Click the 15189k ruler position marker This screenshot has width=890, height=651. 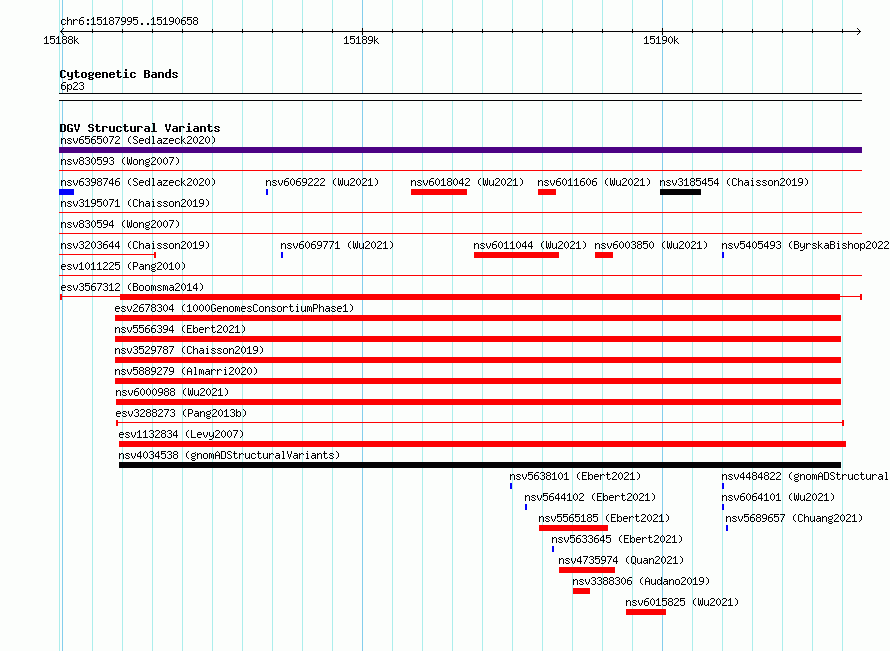click(361, 40)
